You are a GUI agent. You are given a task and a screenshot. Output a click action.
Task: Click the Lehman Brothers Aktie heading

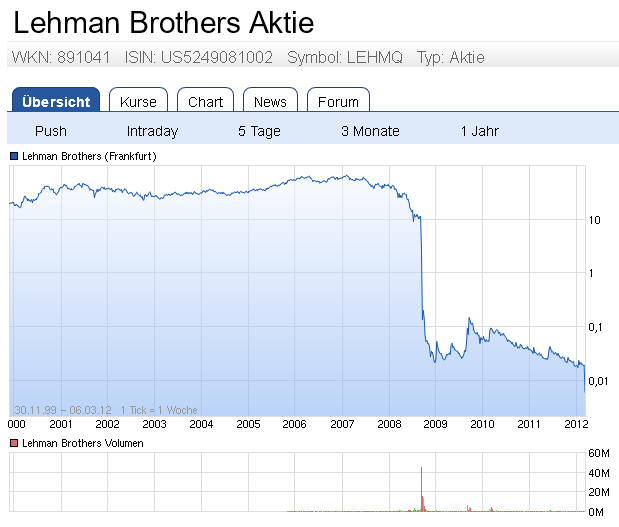(164, 22)
